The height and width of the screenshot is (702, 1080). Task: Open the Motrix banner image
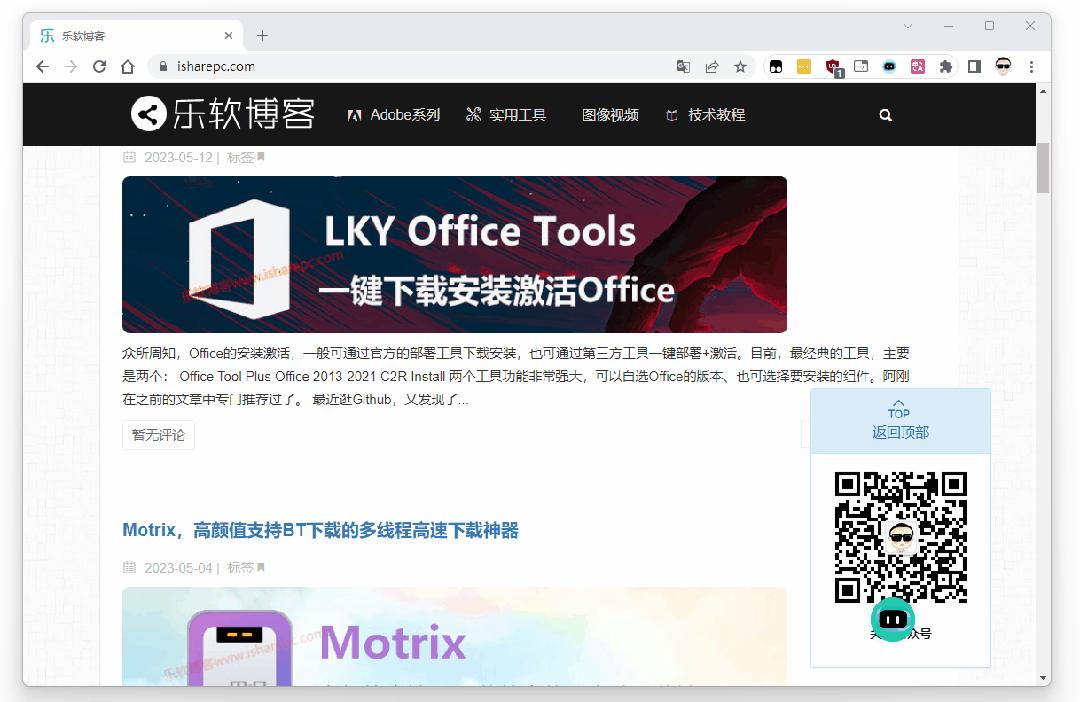(x=455, y=637)
